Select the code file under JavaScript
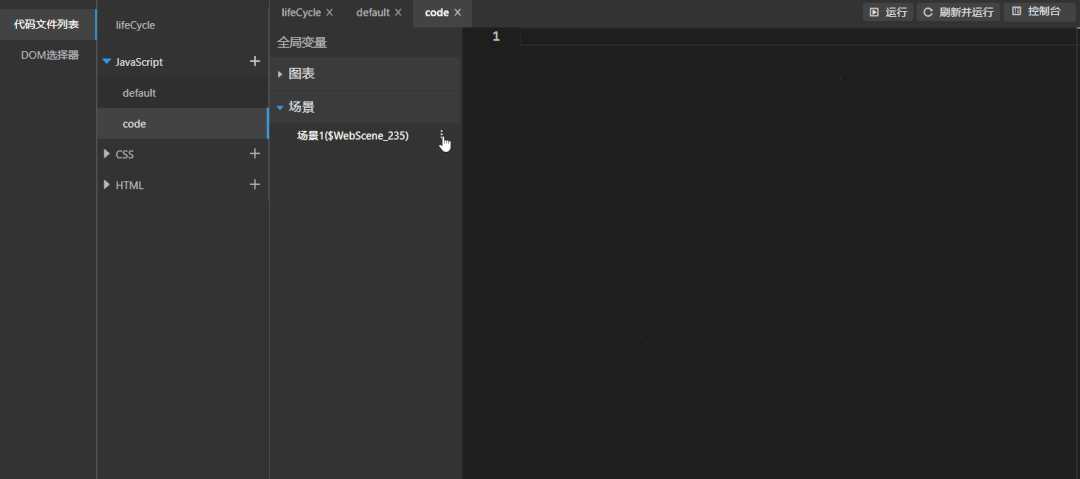Viewport: 1080px width, 479px height. point(183,123)
